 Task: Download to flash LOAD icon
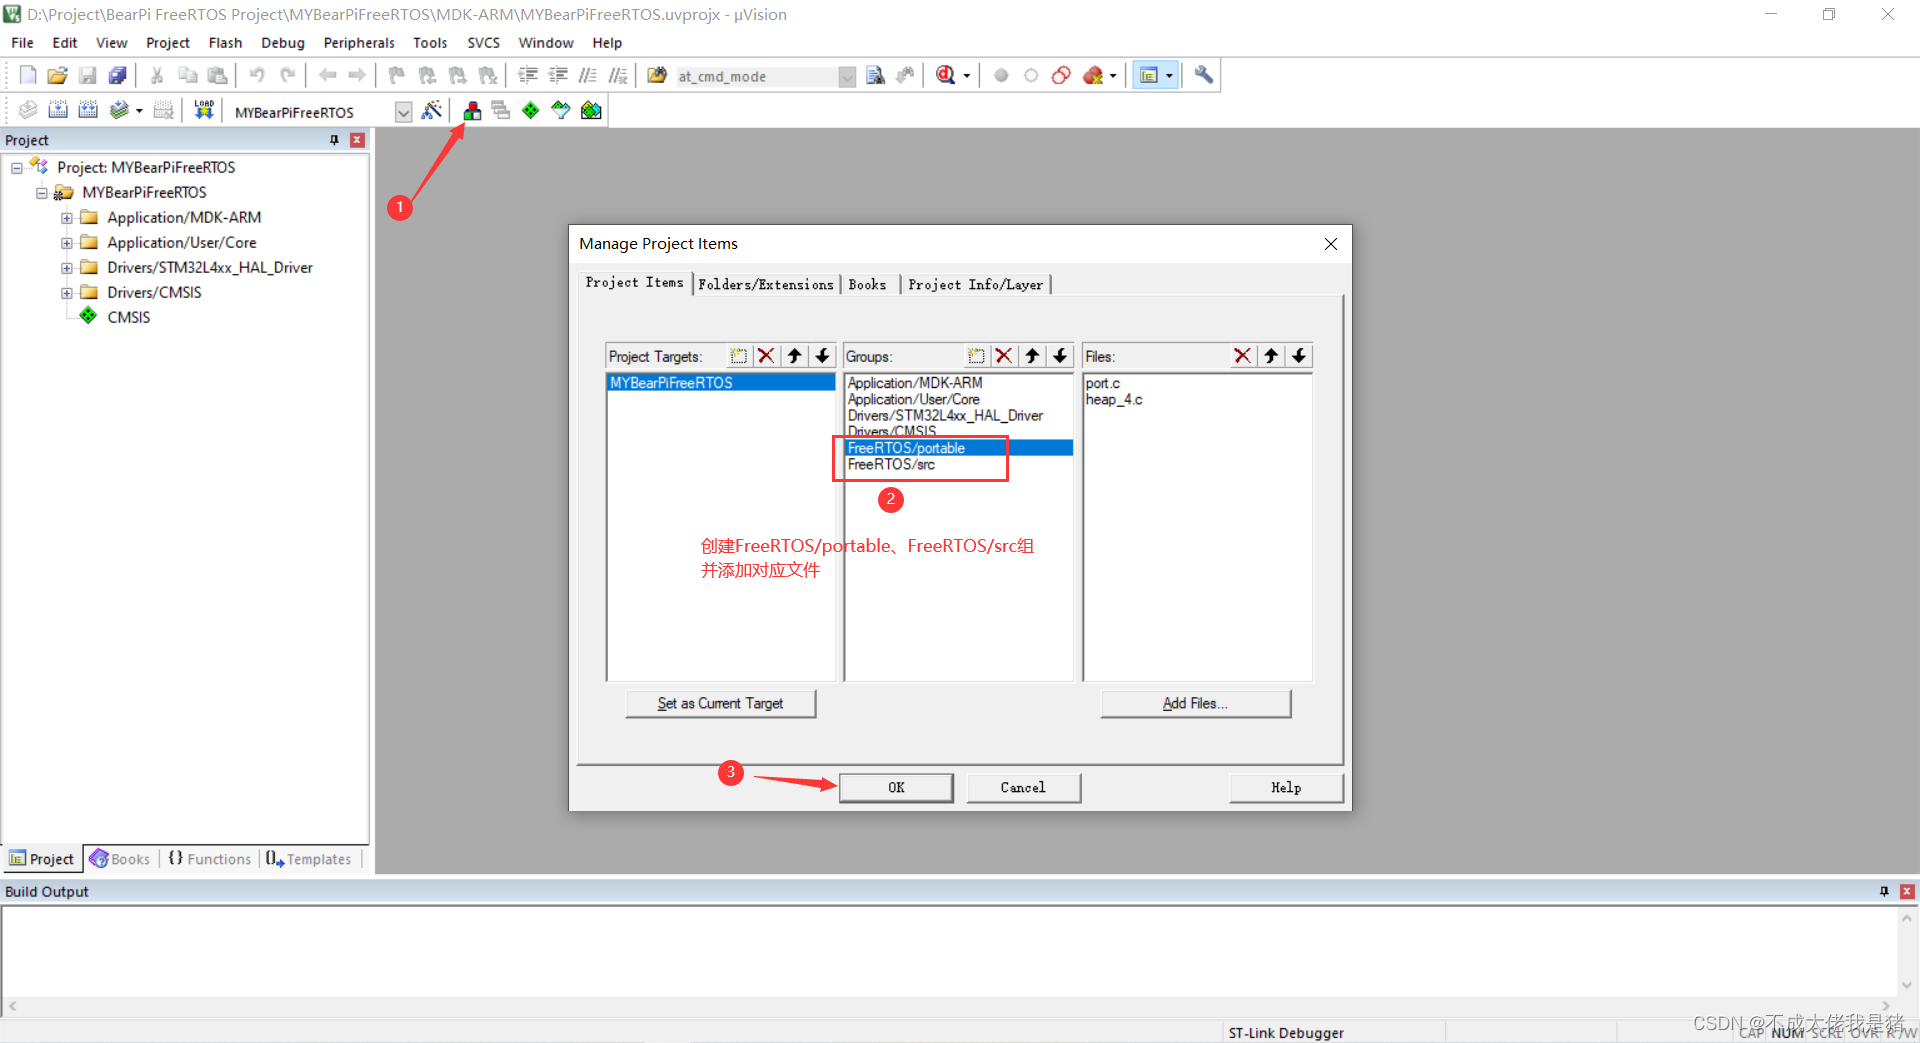pyautogui.click(x=204, y=110)
